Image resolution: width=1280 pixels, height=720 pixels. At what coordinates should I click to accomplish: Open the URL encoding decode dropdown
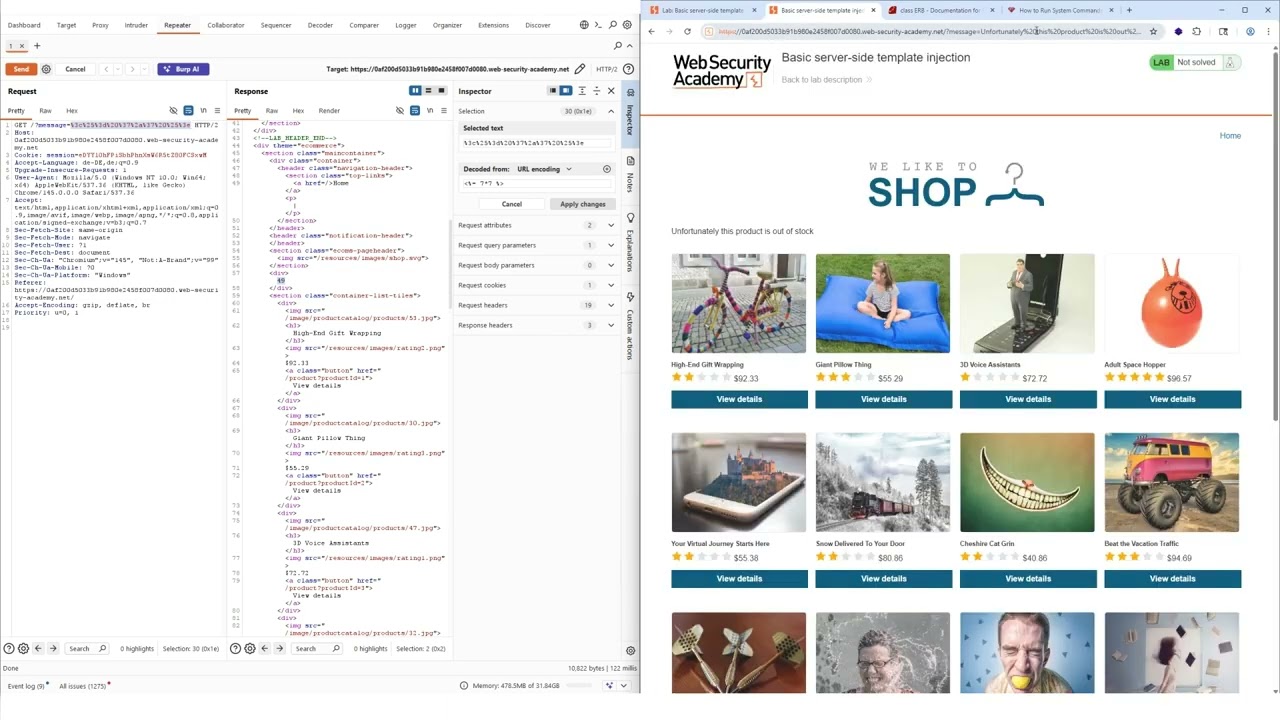coord(544,169)
